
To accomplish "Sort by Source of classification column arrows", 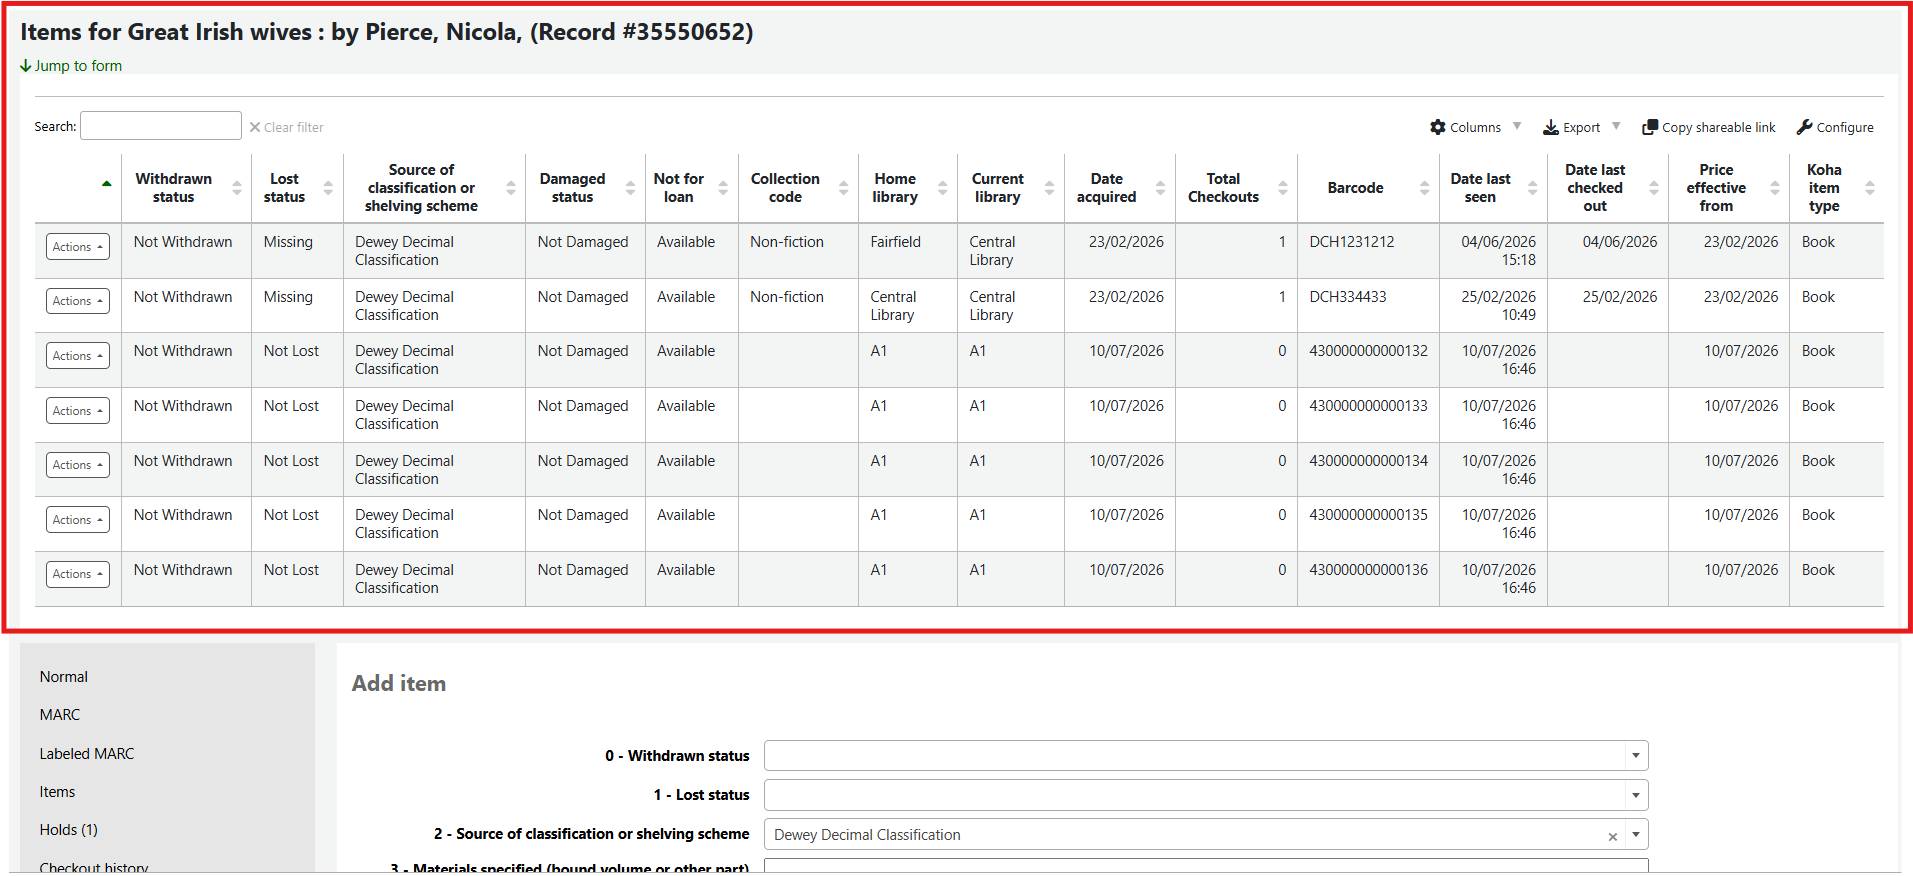I will 511,188.
